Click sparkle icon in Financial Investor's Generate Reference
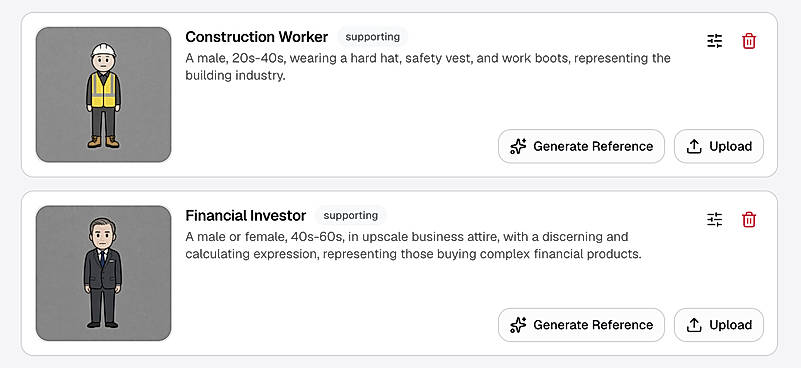The image size is (801, 368). (x=518, y=325)
